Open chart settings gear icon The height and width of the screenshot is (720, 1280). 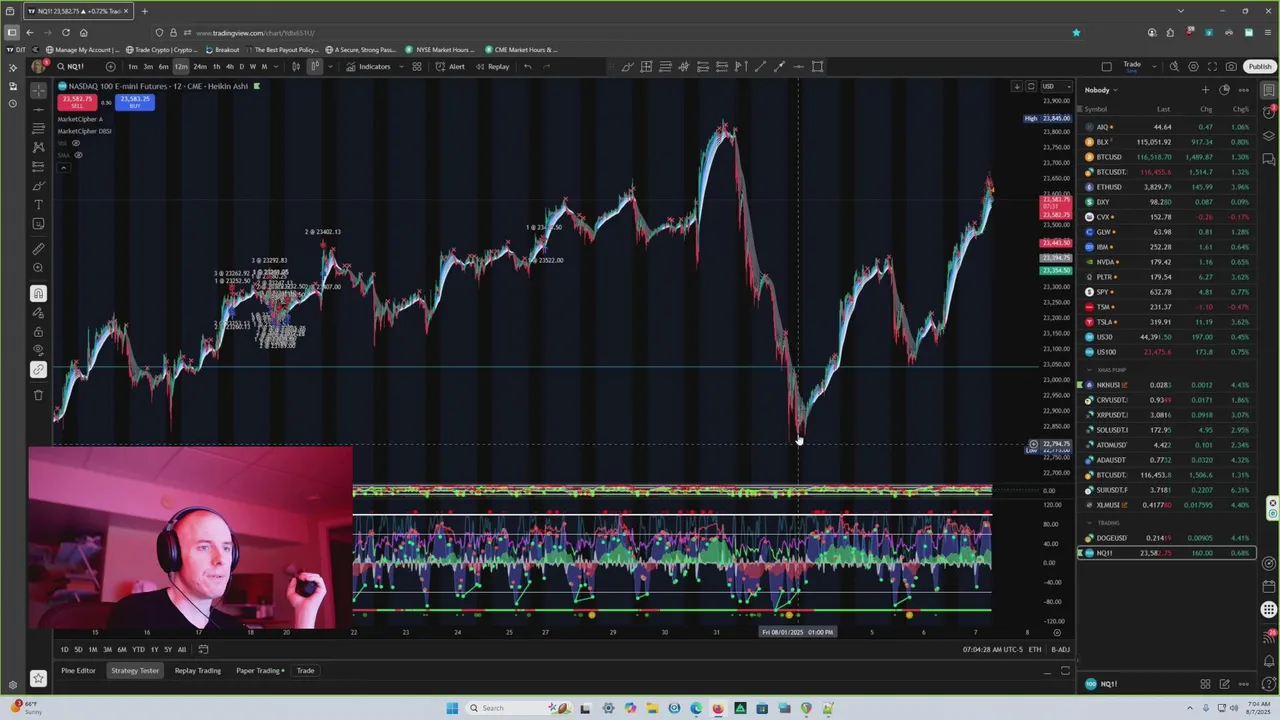[x=1193, y=67]
